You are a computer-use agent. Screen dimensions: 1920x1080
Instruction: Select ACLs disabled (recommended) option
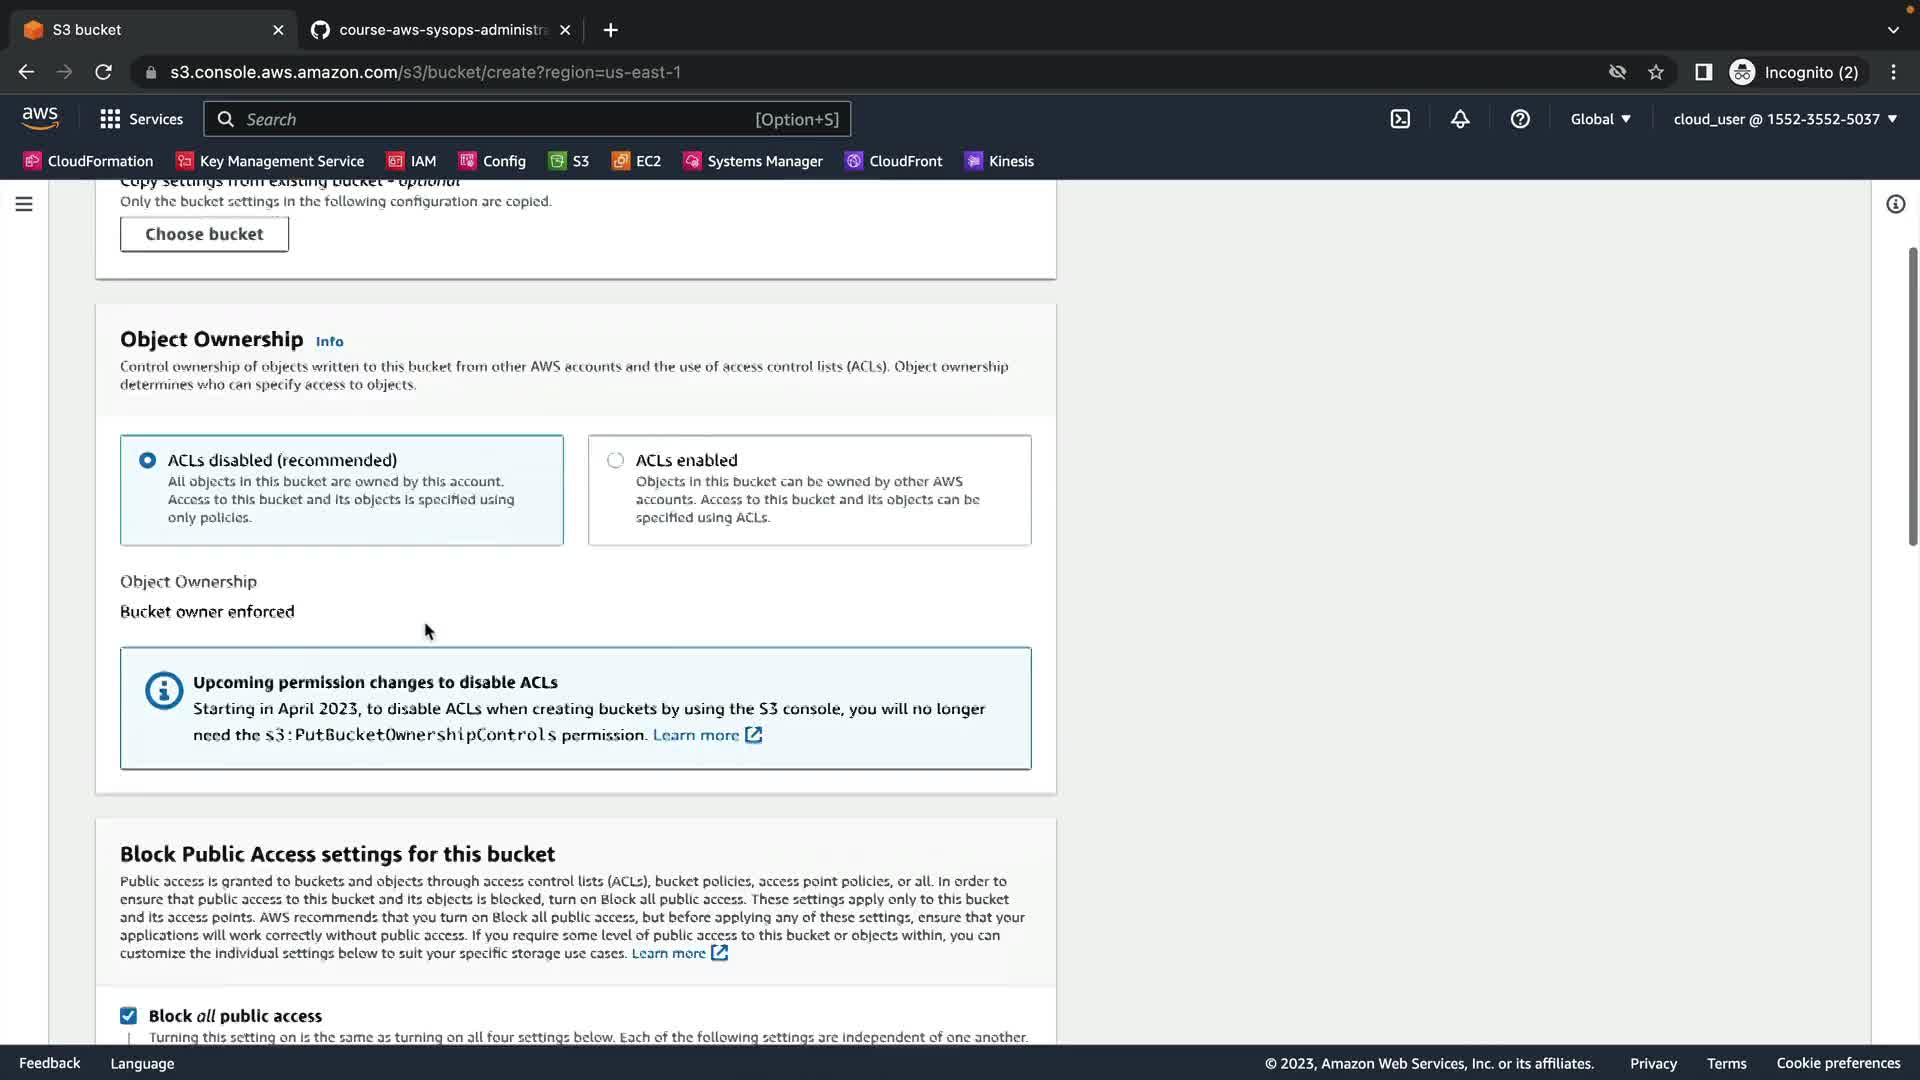coord(148,460)
